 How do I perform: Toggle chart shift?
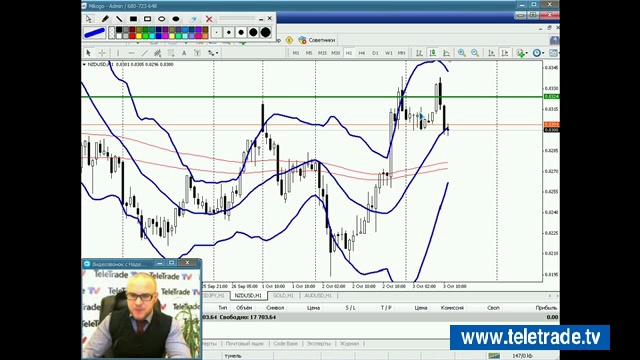505,53
